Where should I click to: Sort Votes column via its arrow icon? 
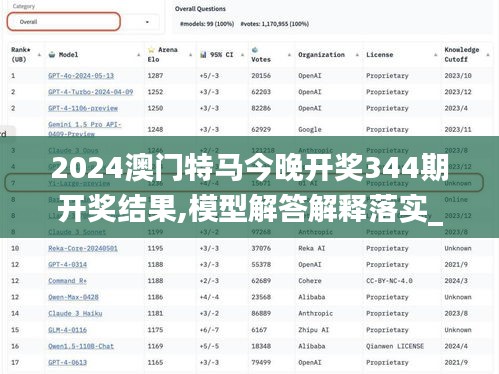[x=289, y=55]
